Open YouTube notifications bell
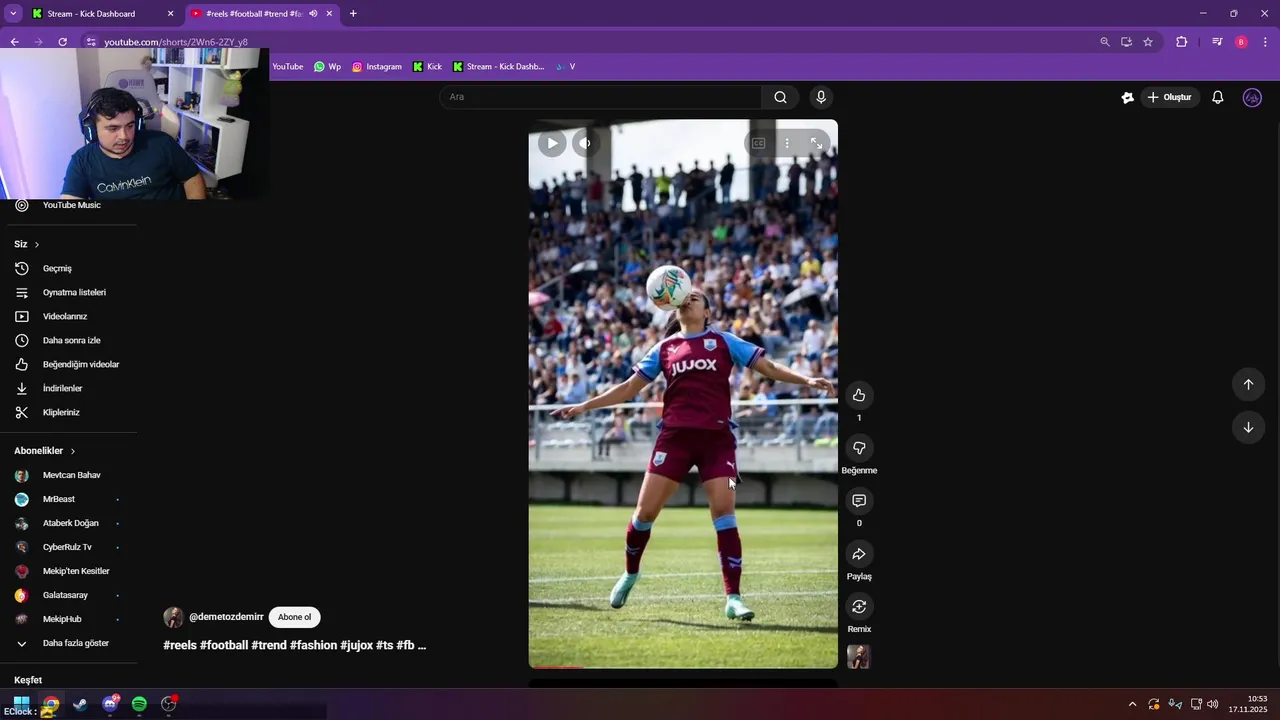 point(1218,97)
